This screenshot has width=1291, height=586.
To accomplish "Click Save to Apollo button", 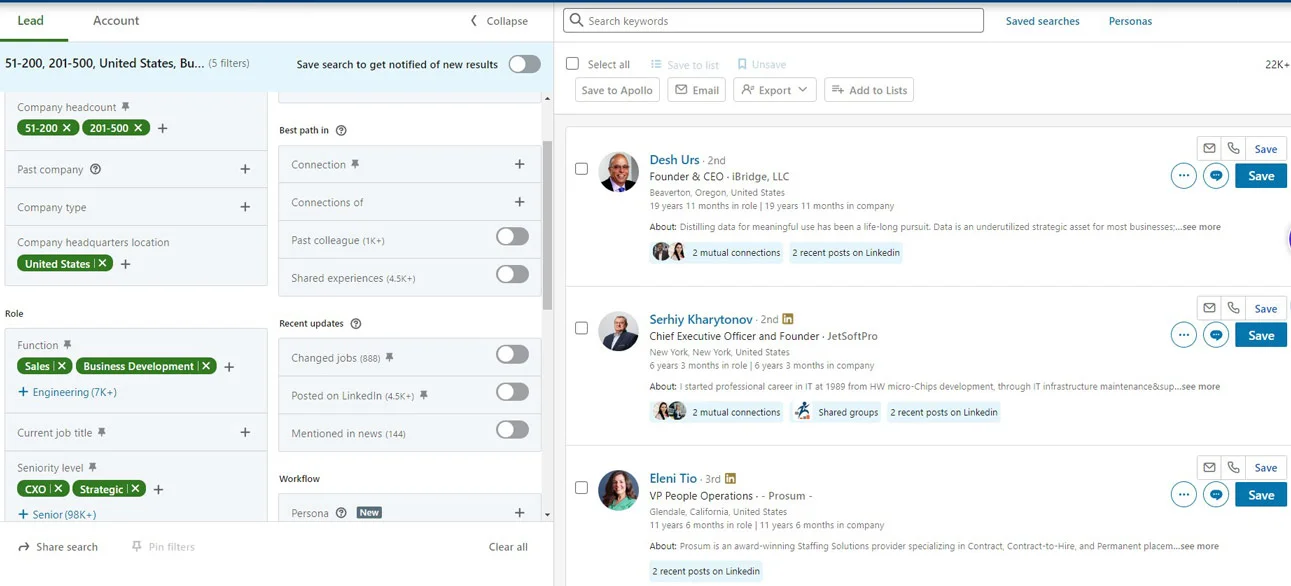I will tap(617, 90).
